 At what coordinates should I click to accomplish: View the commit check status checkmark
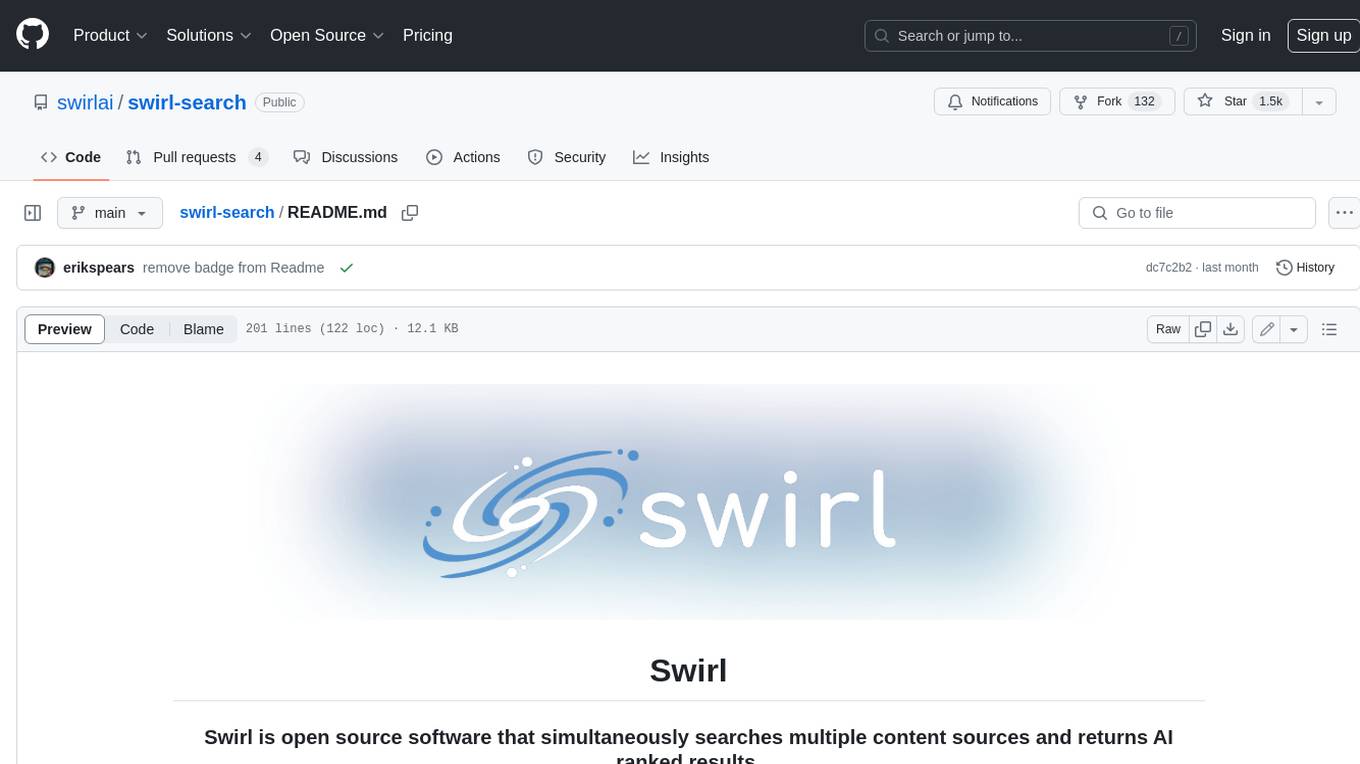346,268
